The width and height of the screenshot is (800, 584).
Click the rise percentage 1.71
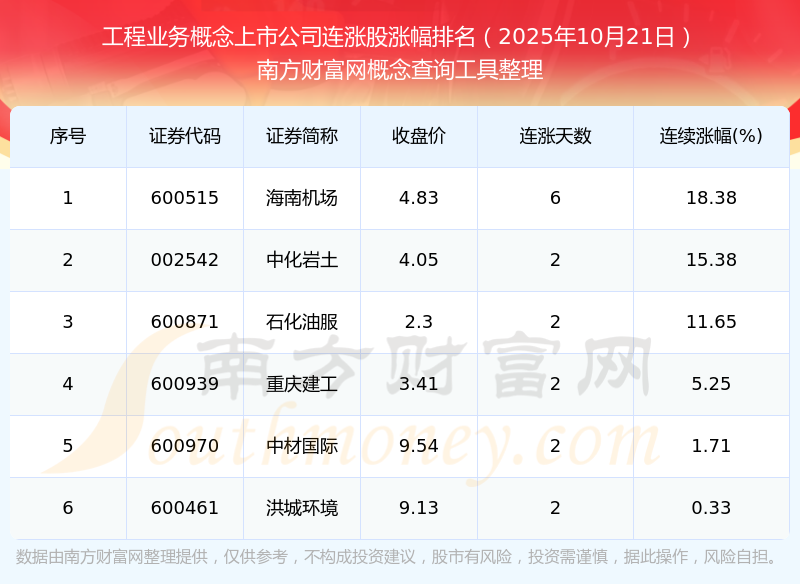(711, 446)
